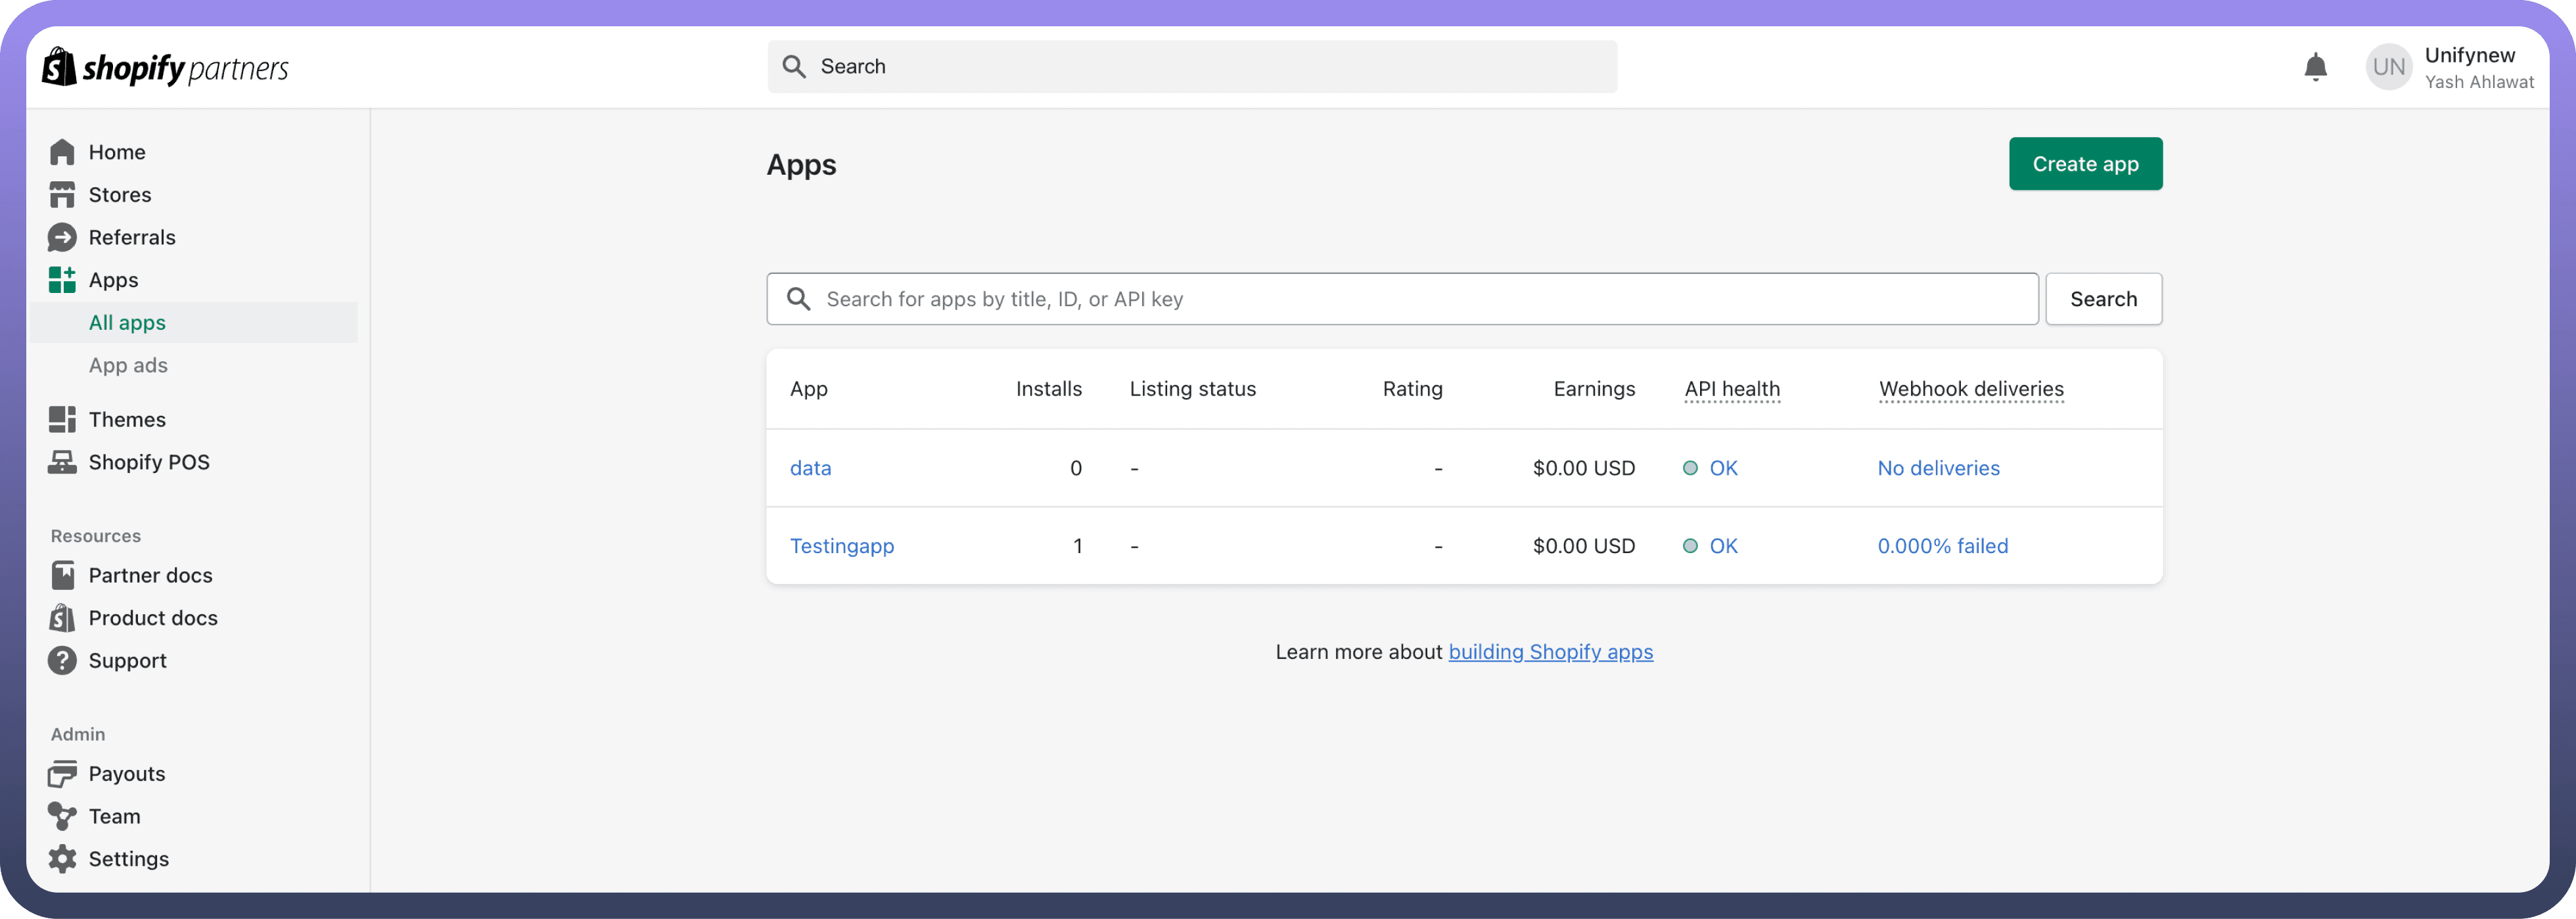Open the data app link
The height and width of the screenshot is (919, 2576).
[x=810, y=468]
